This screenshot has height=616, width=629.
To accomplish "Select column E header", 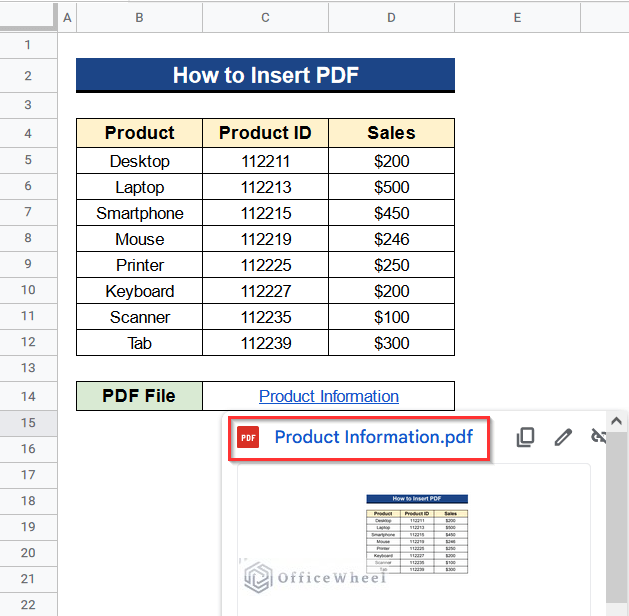I will click(x=517, y=18).
